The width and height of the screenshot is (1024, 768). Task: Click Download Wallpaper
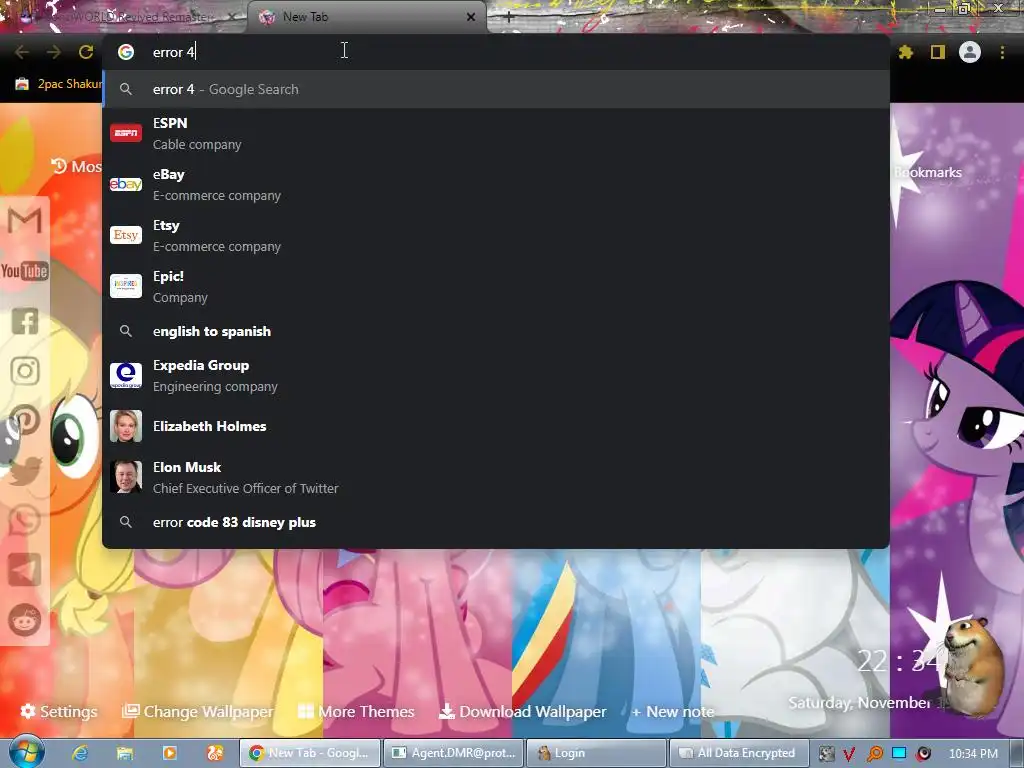coord(522,711)
